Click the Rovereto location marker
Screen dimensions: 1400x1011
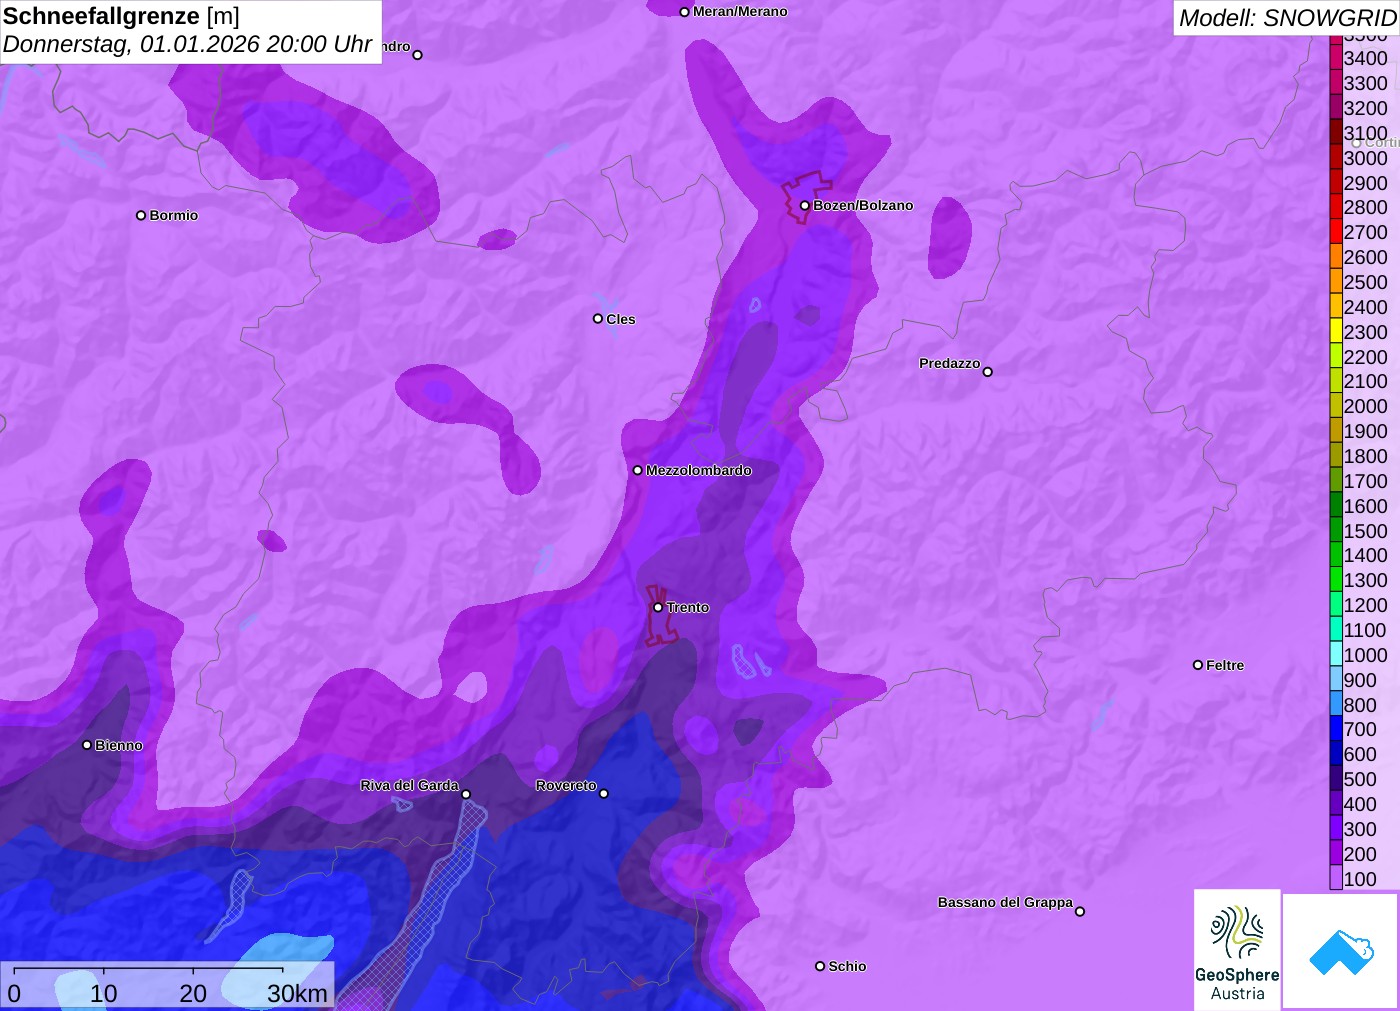604,794
